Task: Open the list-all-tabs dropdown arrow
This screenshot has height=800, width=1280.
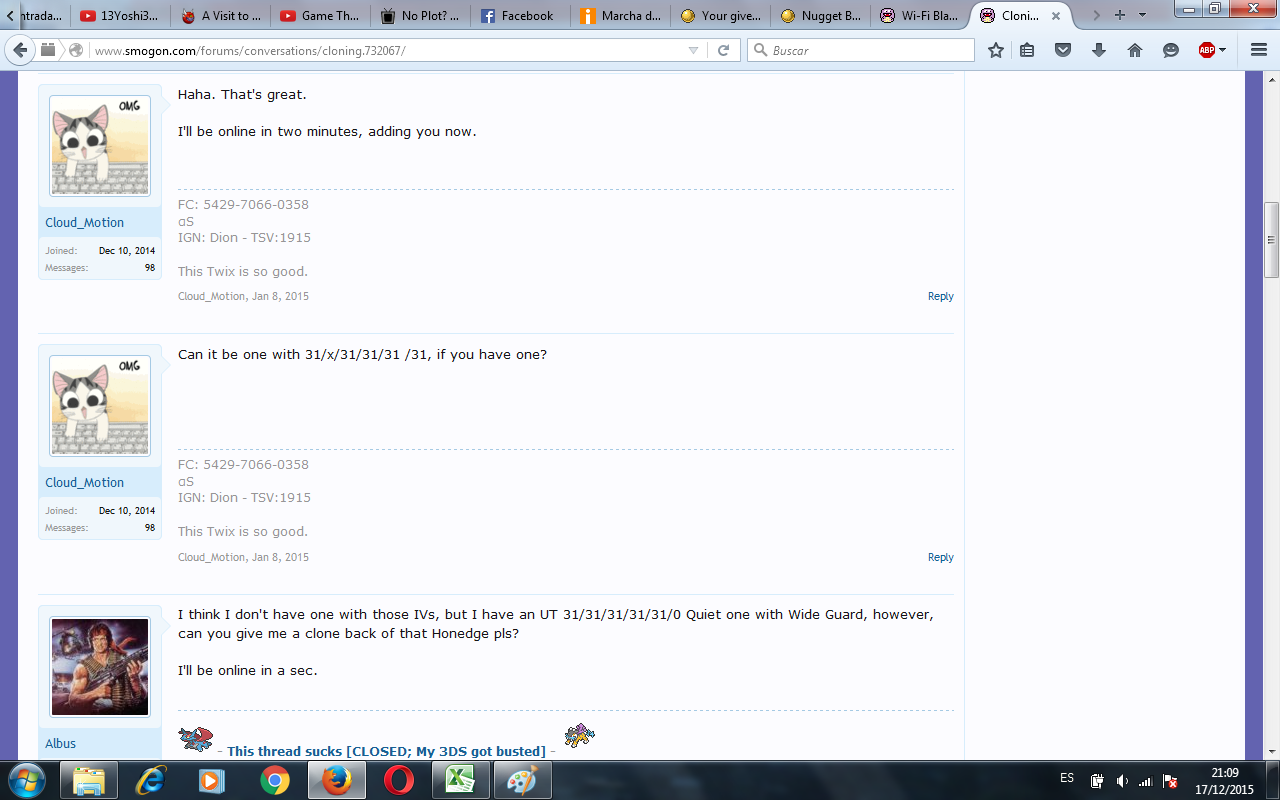Action: click(x=1142, y=15)
